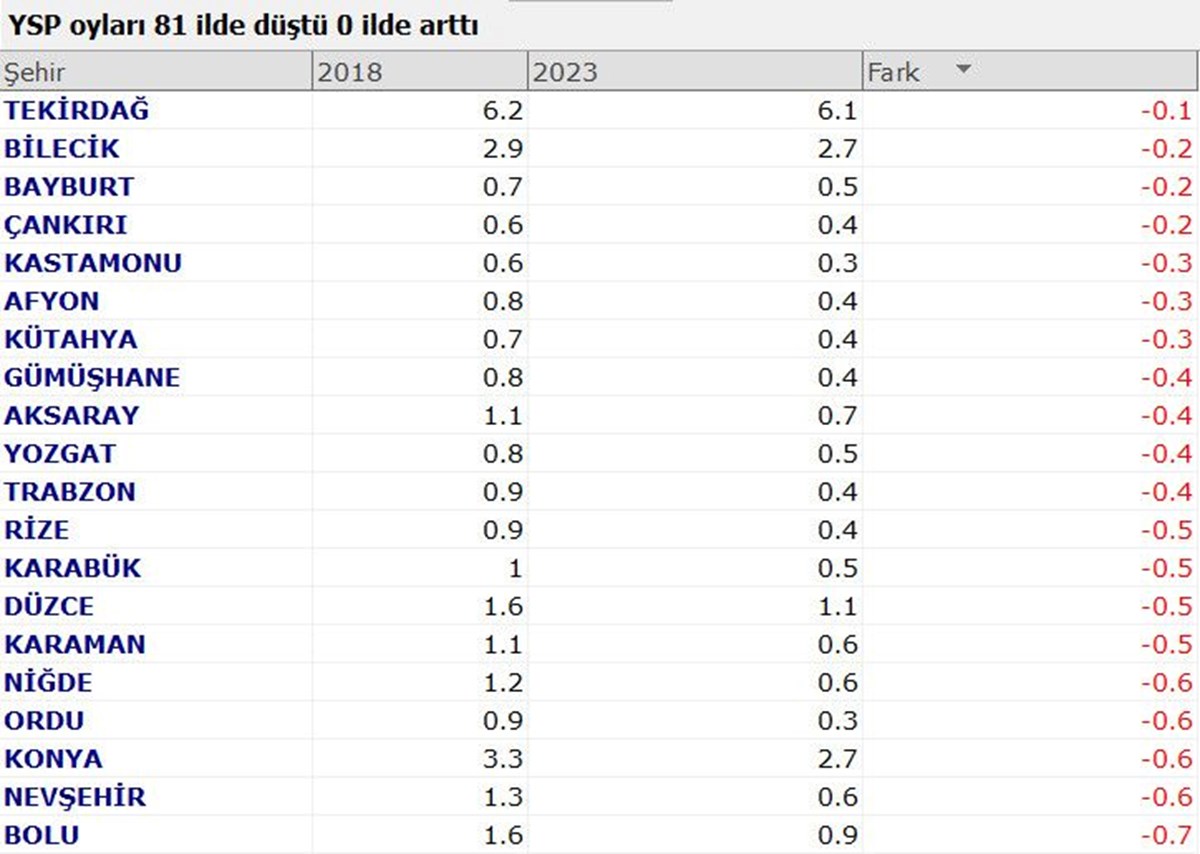
Task: Select ÇANKIRI's 2018 value 0.6
Action: [x=503, y=224]
